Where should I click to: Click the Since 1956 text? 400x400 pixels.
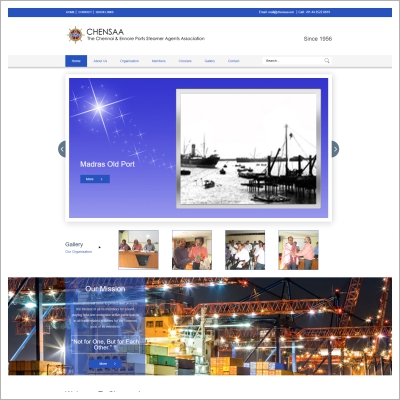(318, 39)
